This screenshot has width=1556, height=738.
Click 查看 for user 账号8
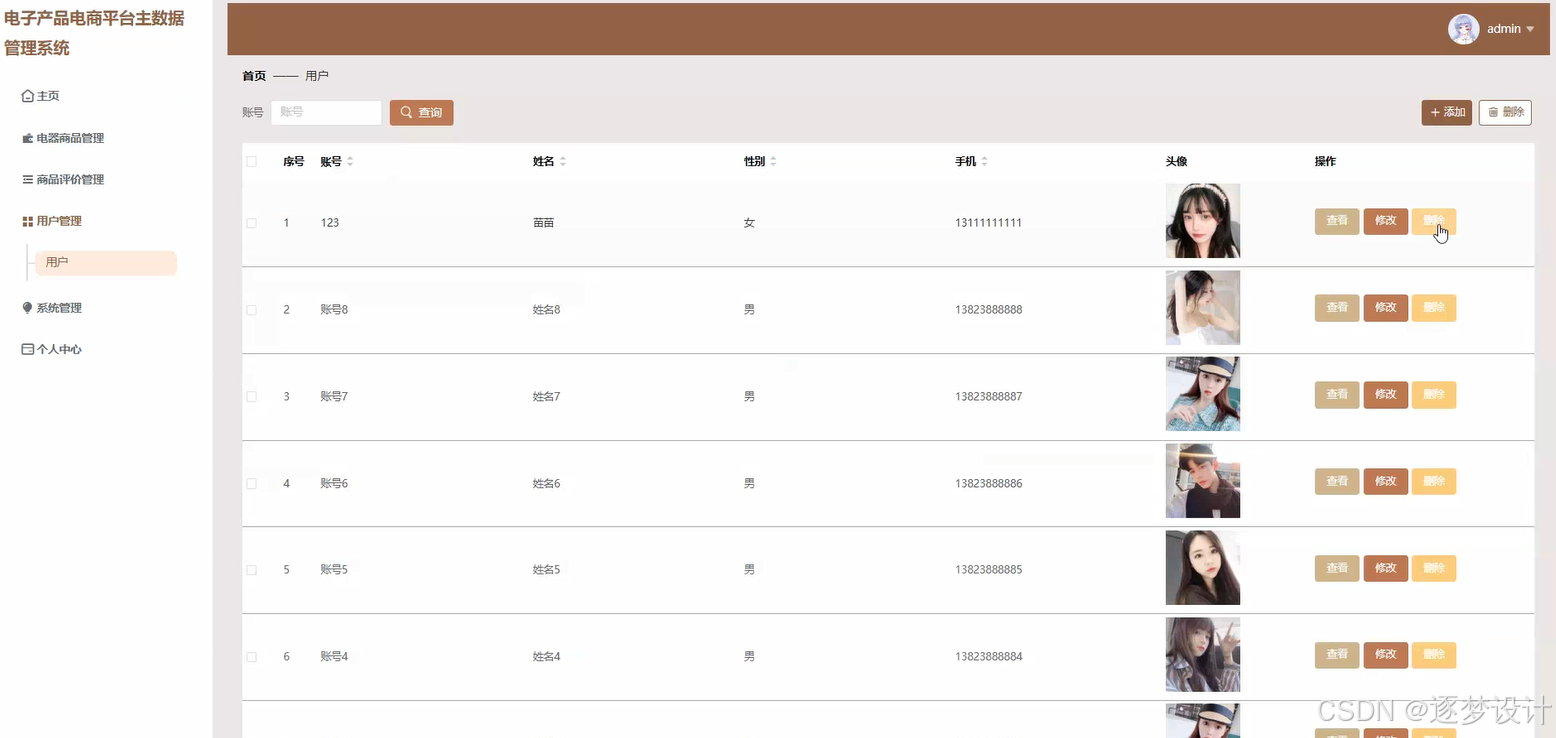click(x=1337, y=308)
